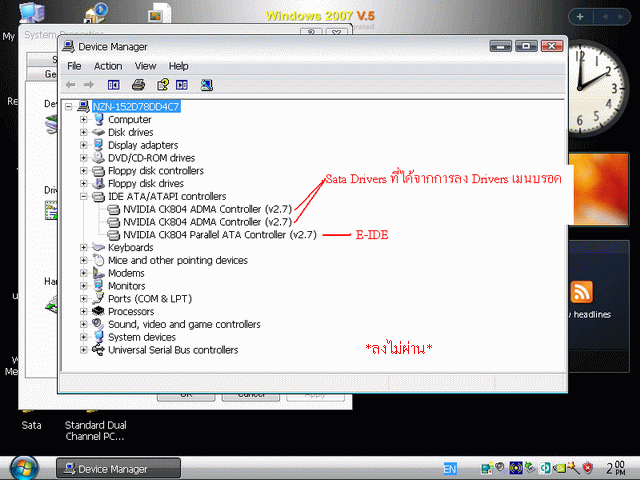Click the EN language indicator in taskbar
640x480 pixels.
[450, 469]
